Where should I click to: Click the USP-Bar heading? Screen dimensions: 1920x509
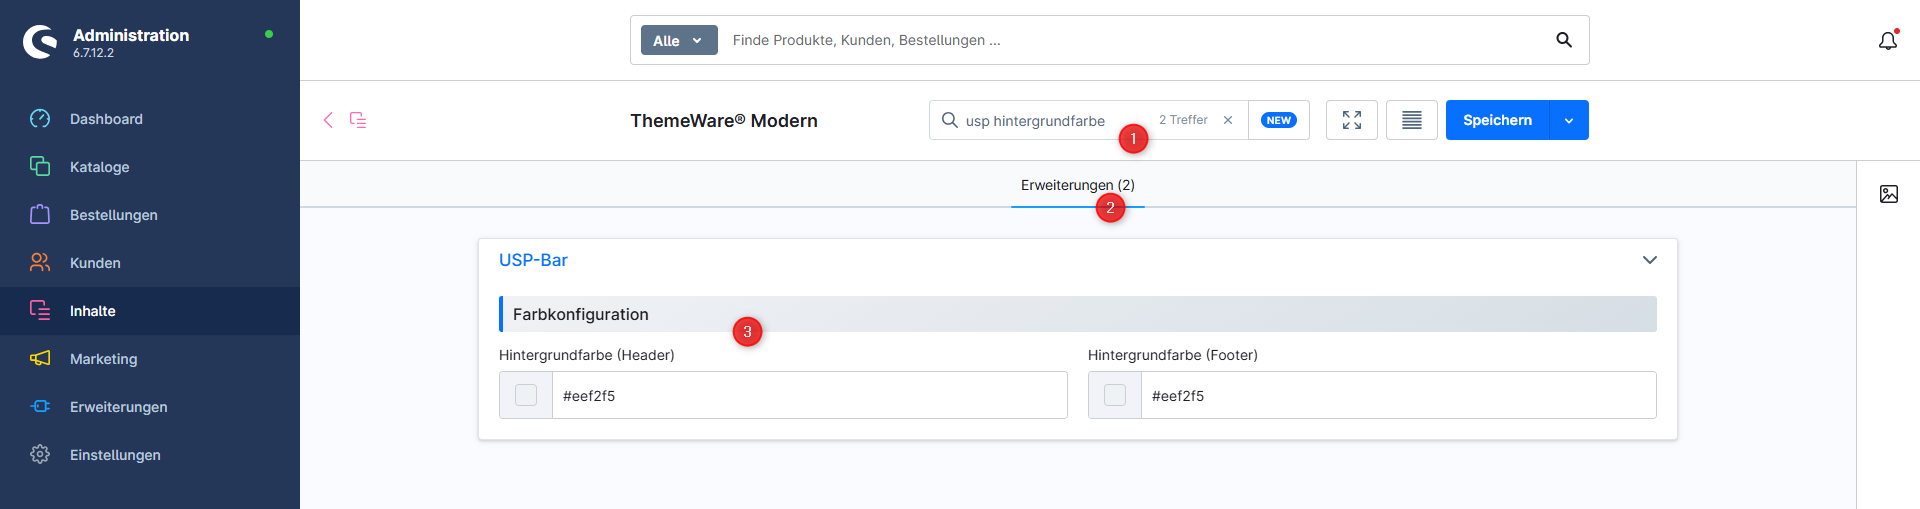(533, 260)
